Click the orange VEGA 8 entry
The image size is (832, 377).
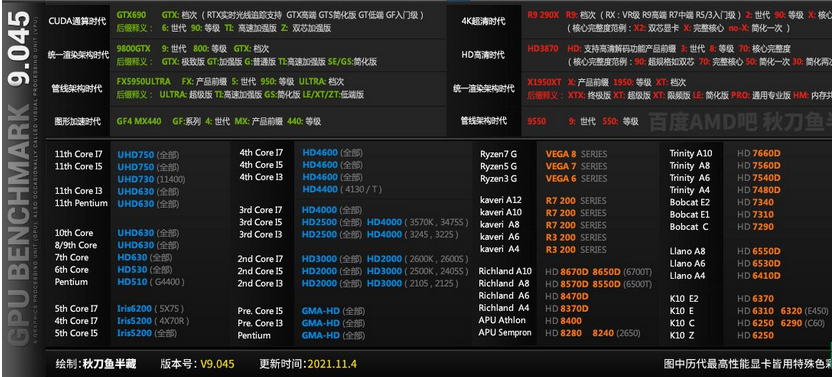coord(561,155)
